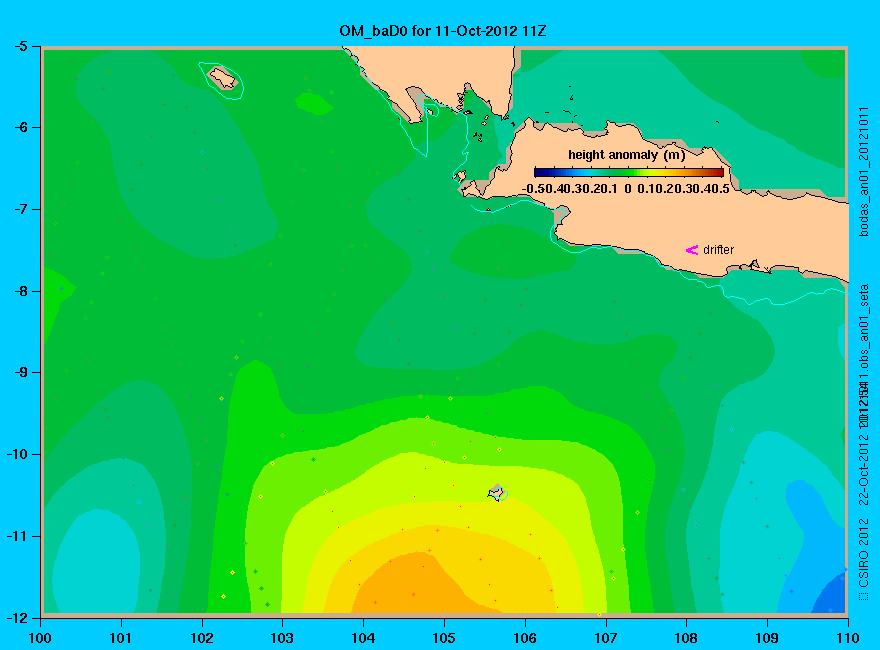880x650 pixels.
Task: Click the small island outlined in cyan near 102°E
Action: (223, 78)
